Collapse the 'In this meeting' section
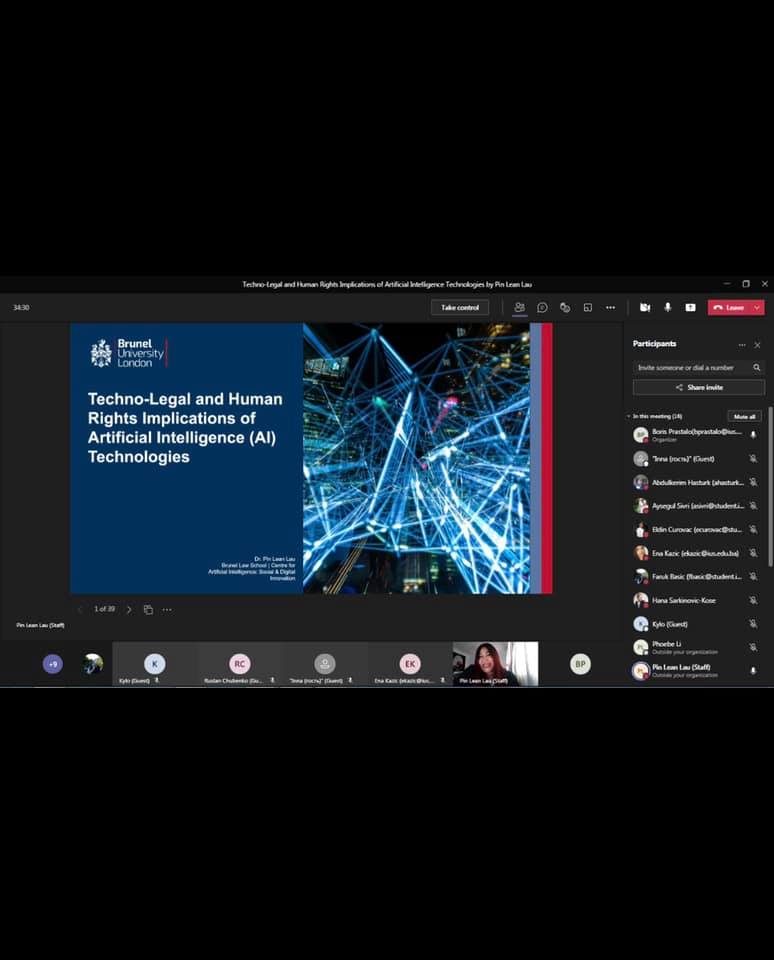Image resolution: width=774 pixels, height=960 pixels. tap(628, 416)
